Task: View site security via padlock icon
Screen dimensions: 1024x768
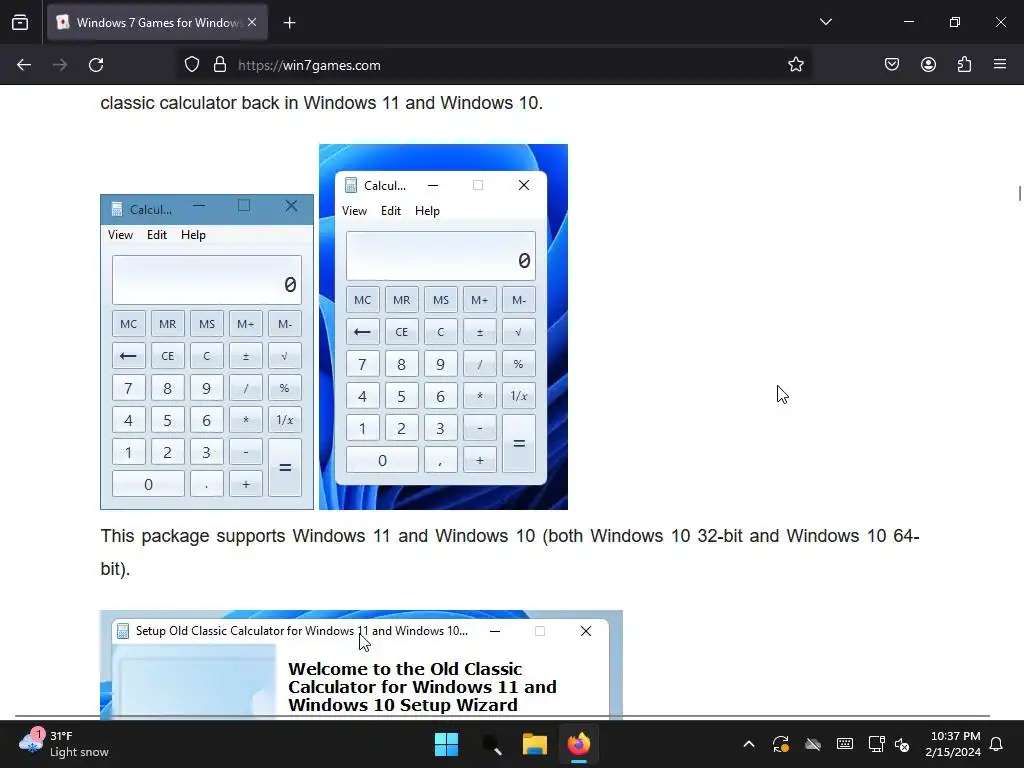Action: pyautogui.click(x=220, y=65)
